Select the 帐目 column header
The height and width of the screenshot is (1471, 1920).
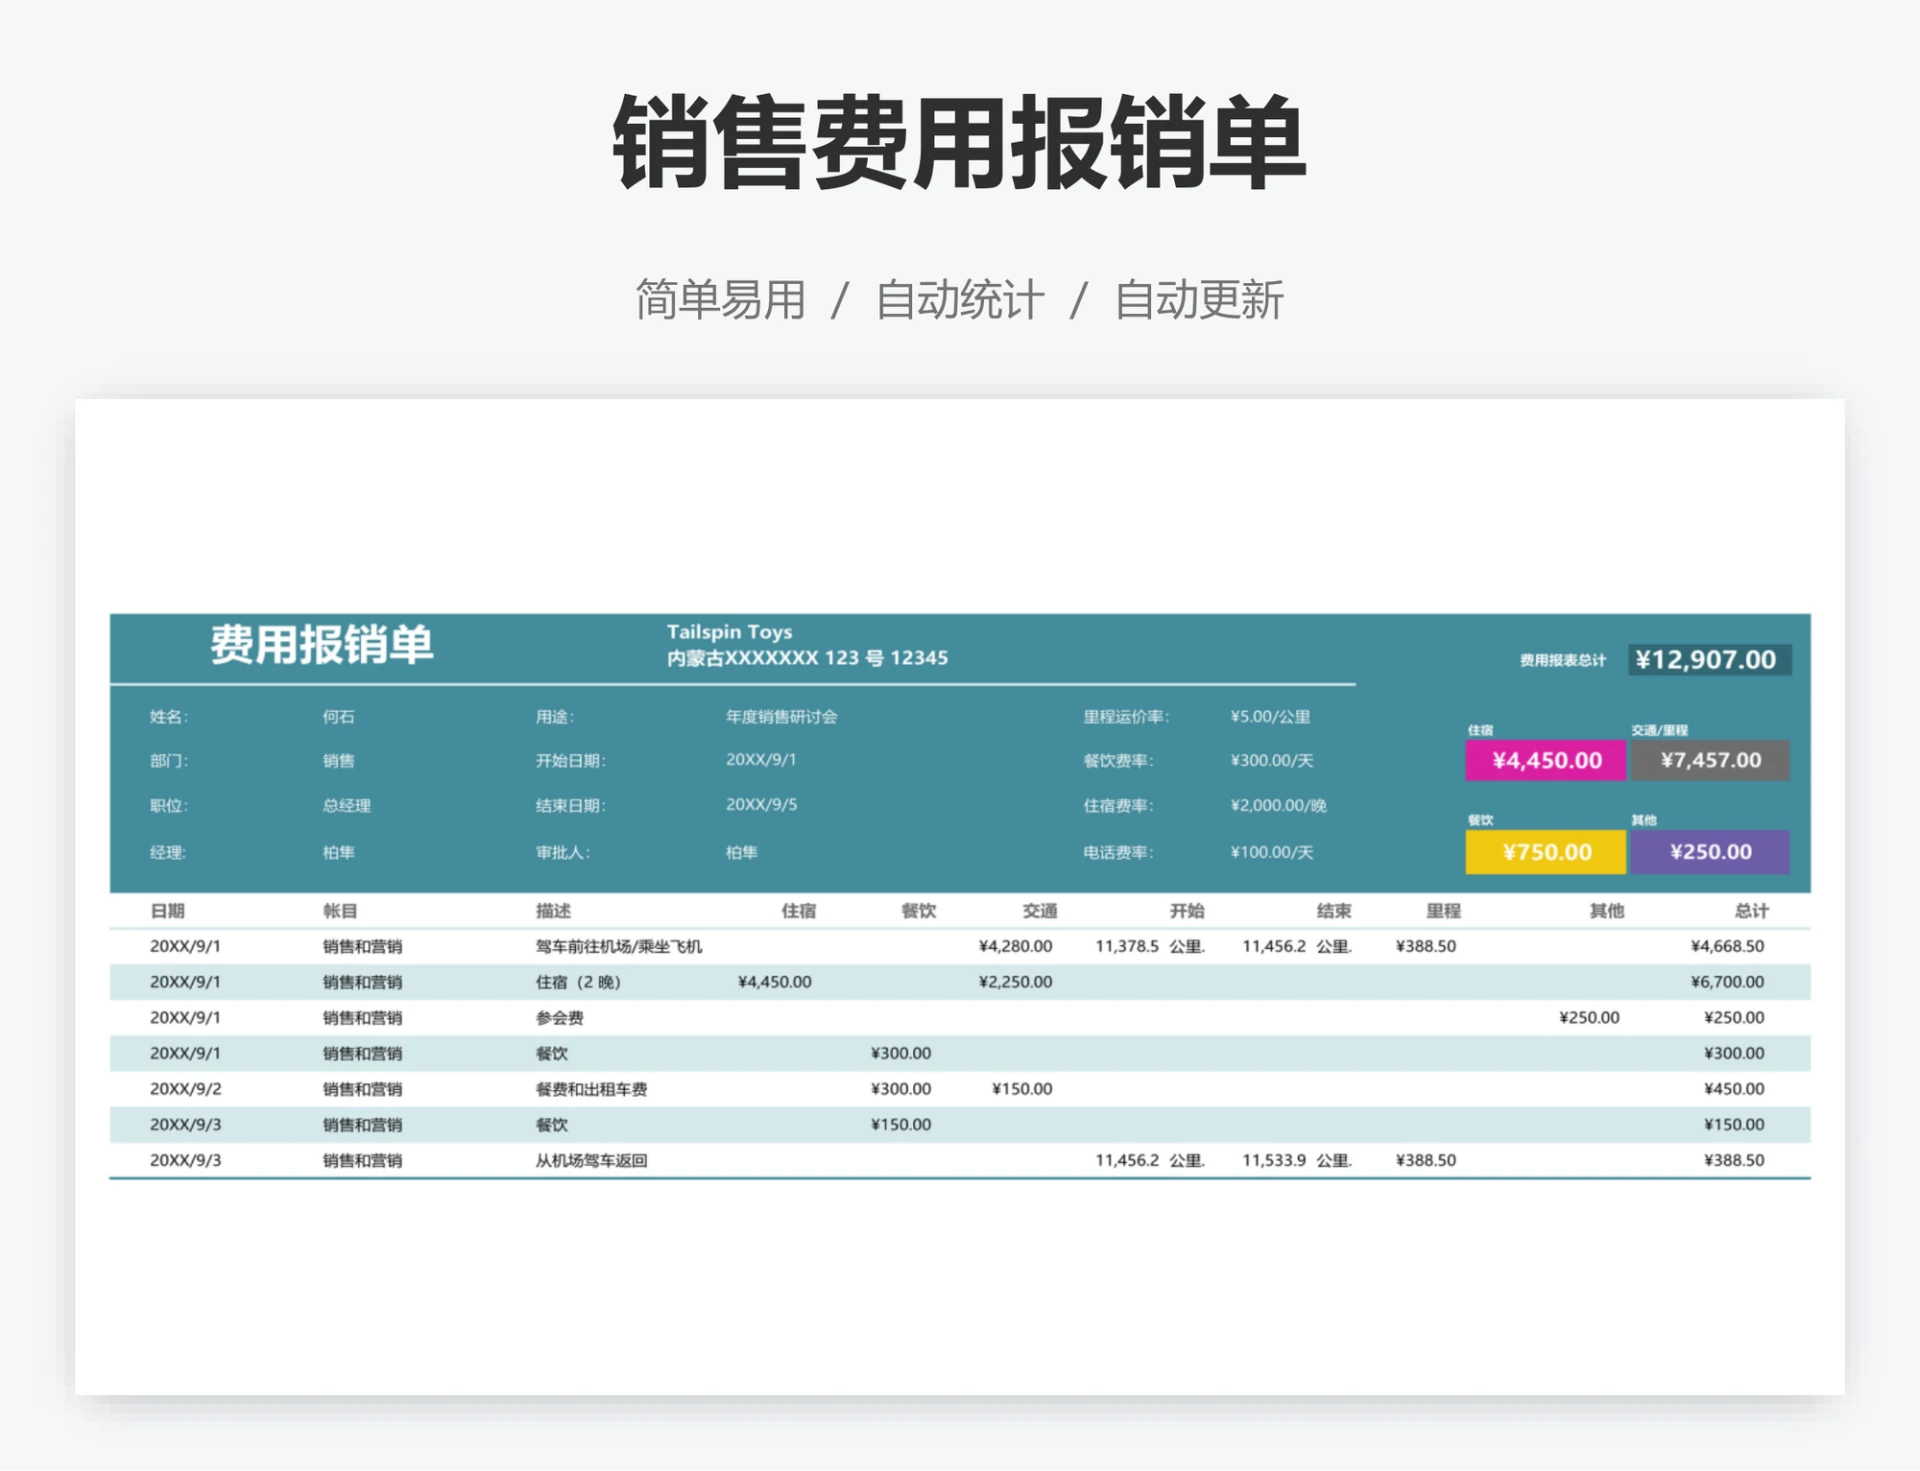pos(340,911)
